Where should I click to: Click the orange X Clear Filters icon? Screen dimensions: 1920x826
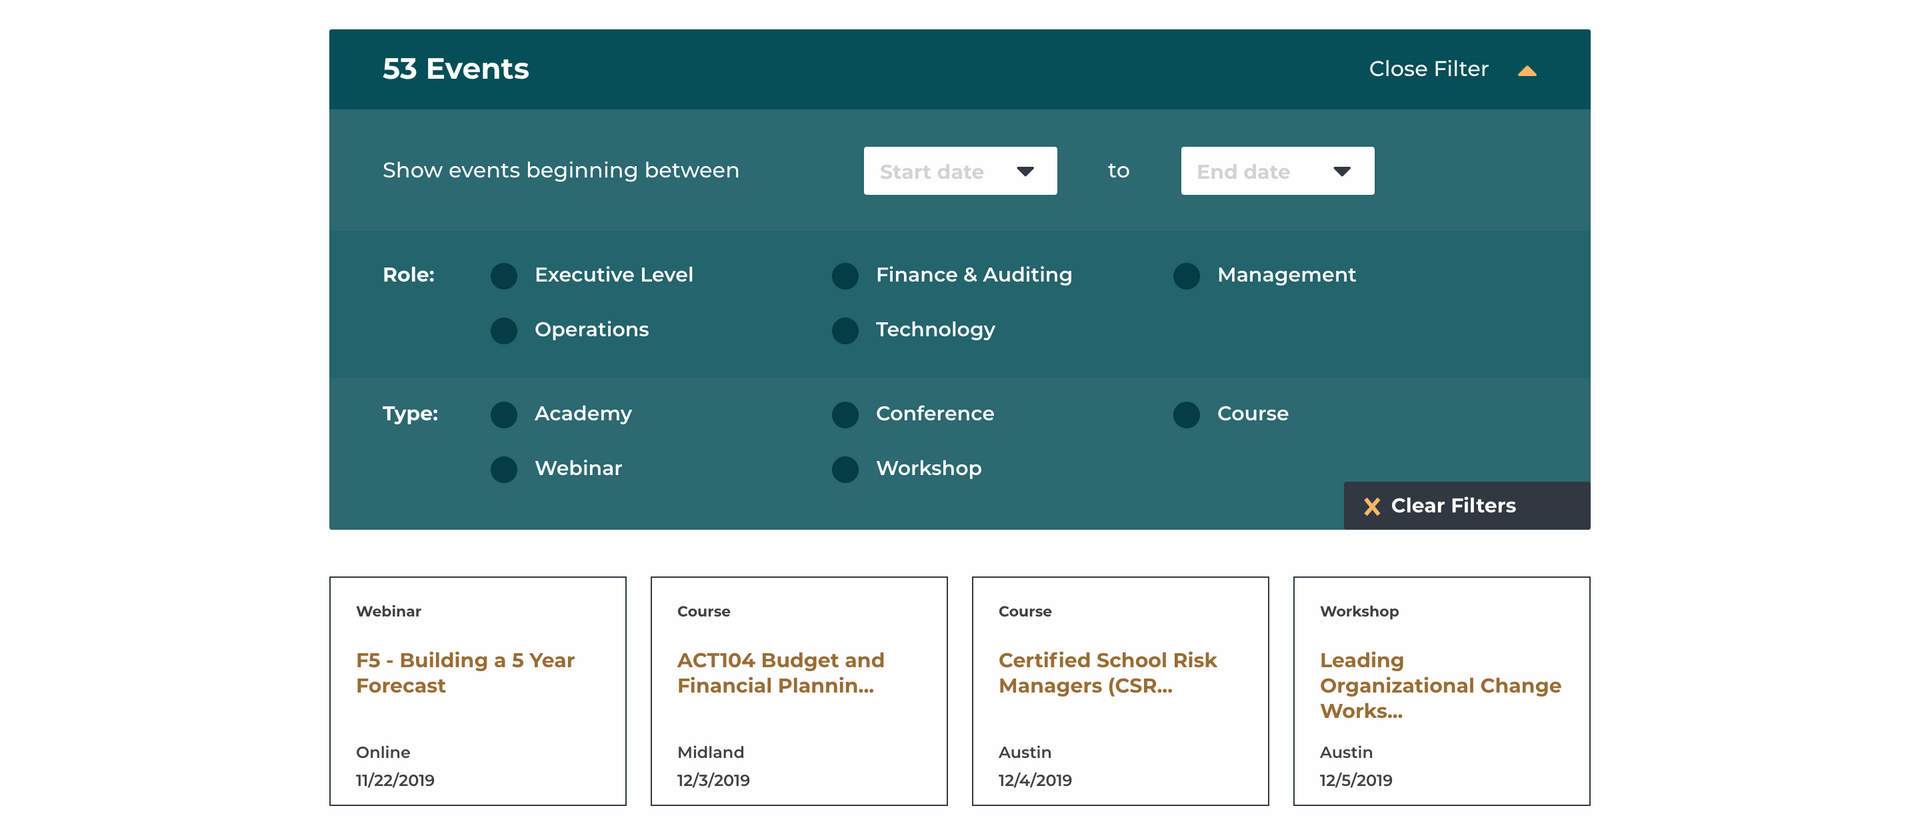1372,507
